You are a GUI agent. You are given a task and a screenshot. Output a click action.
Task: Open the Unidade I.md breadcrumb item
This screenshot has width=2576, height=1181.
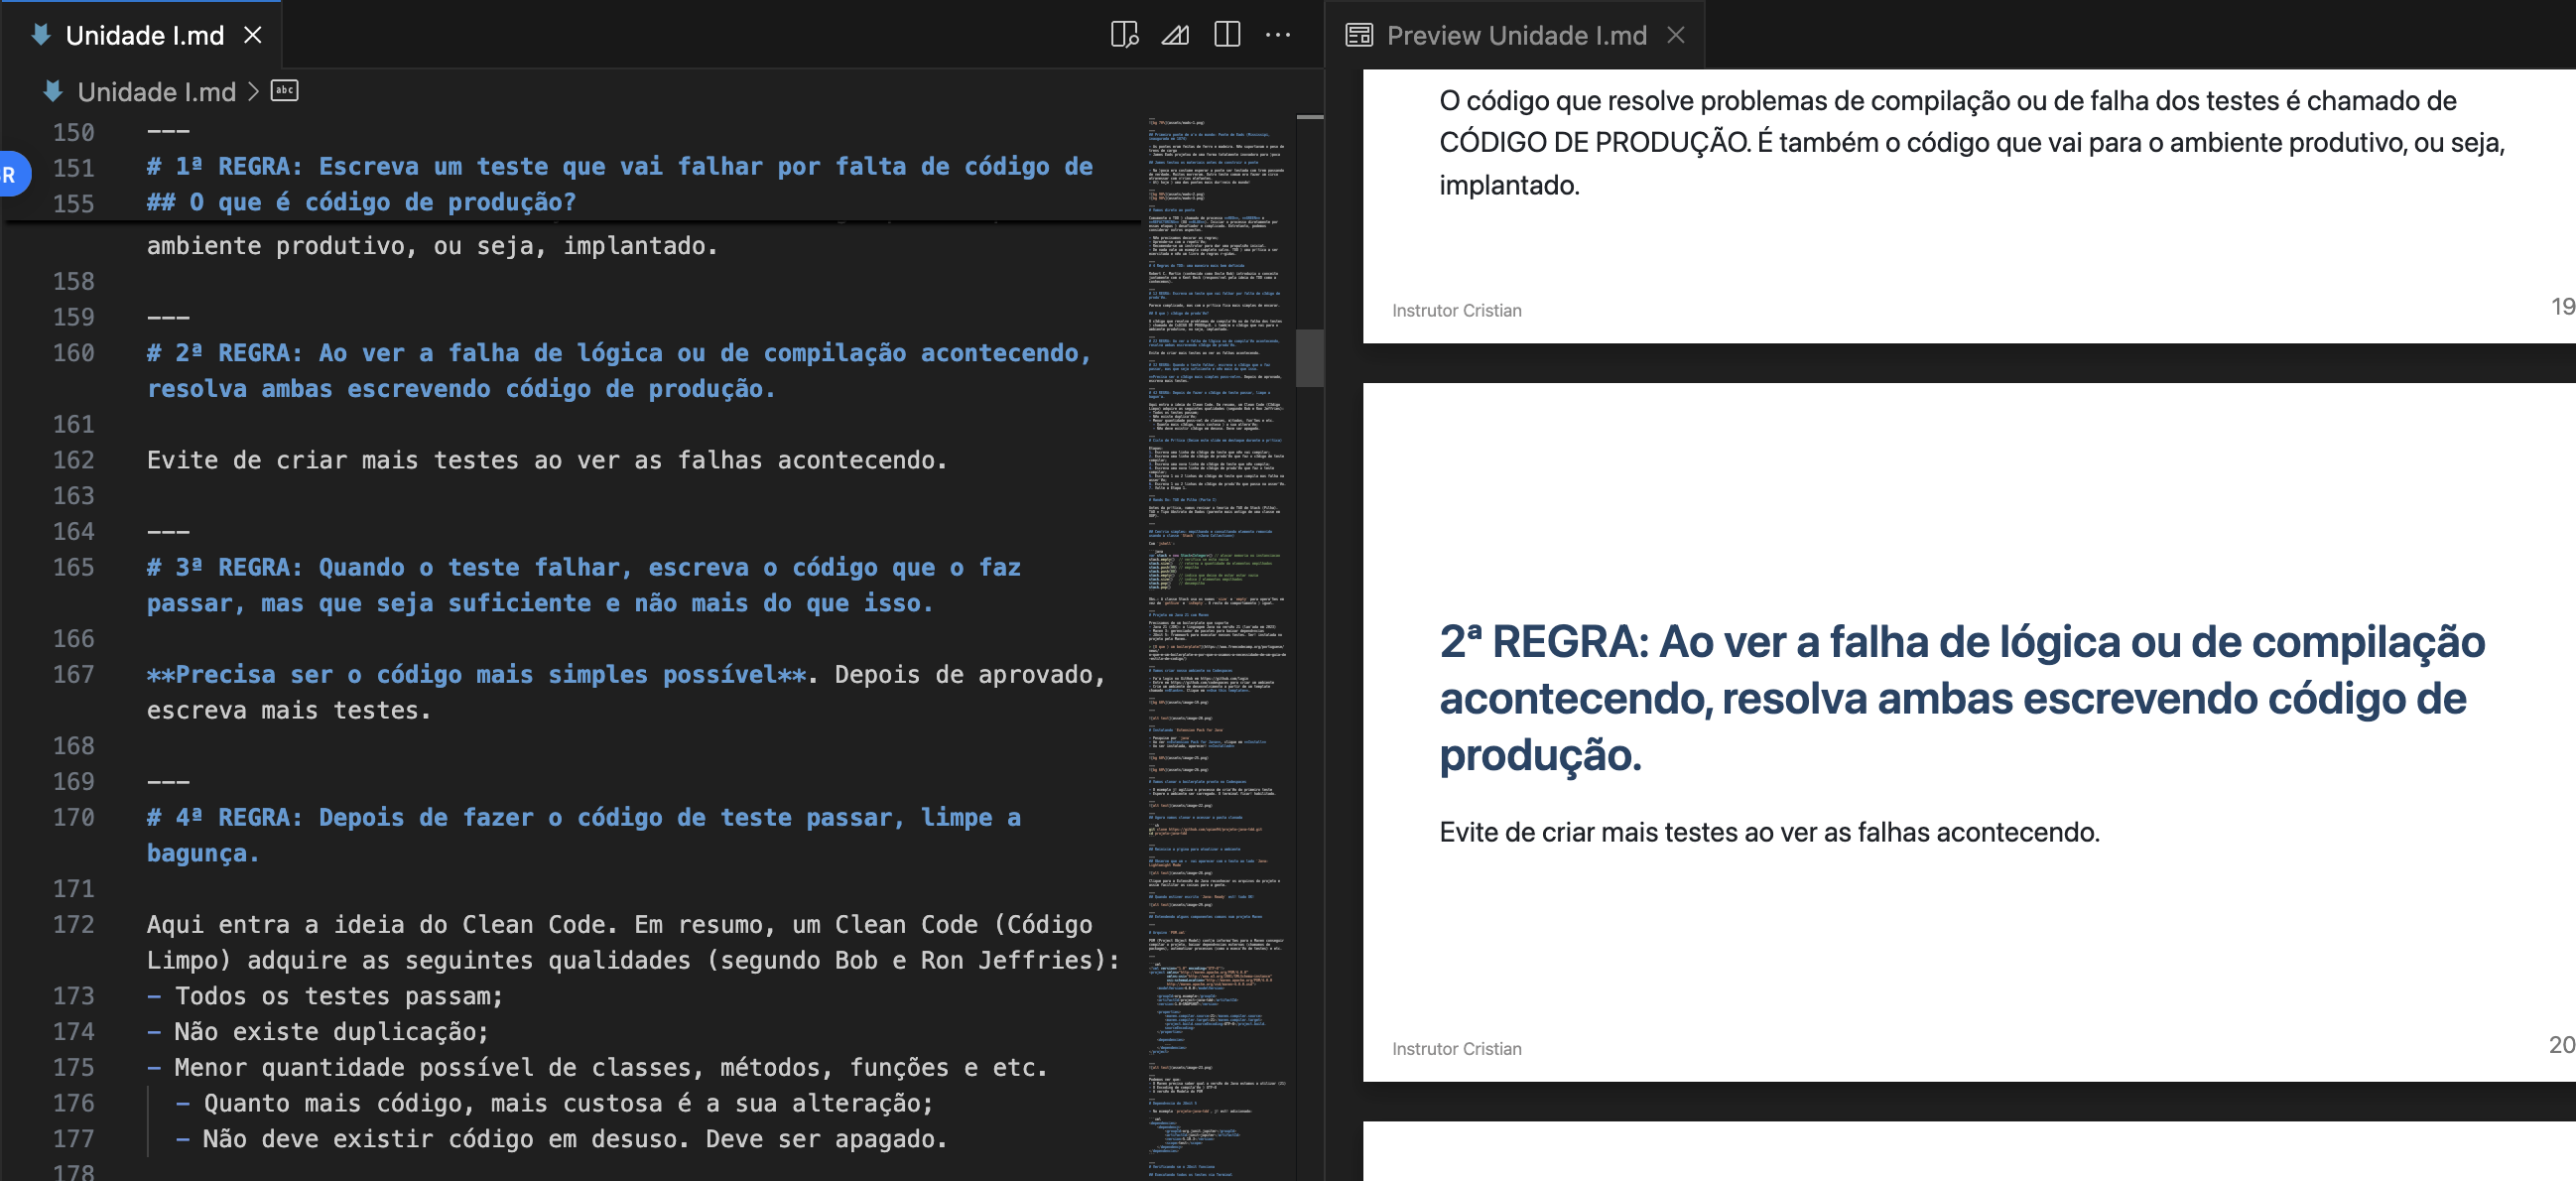point(156,92)
